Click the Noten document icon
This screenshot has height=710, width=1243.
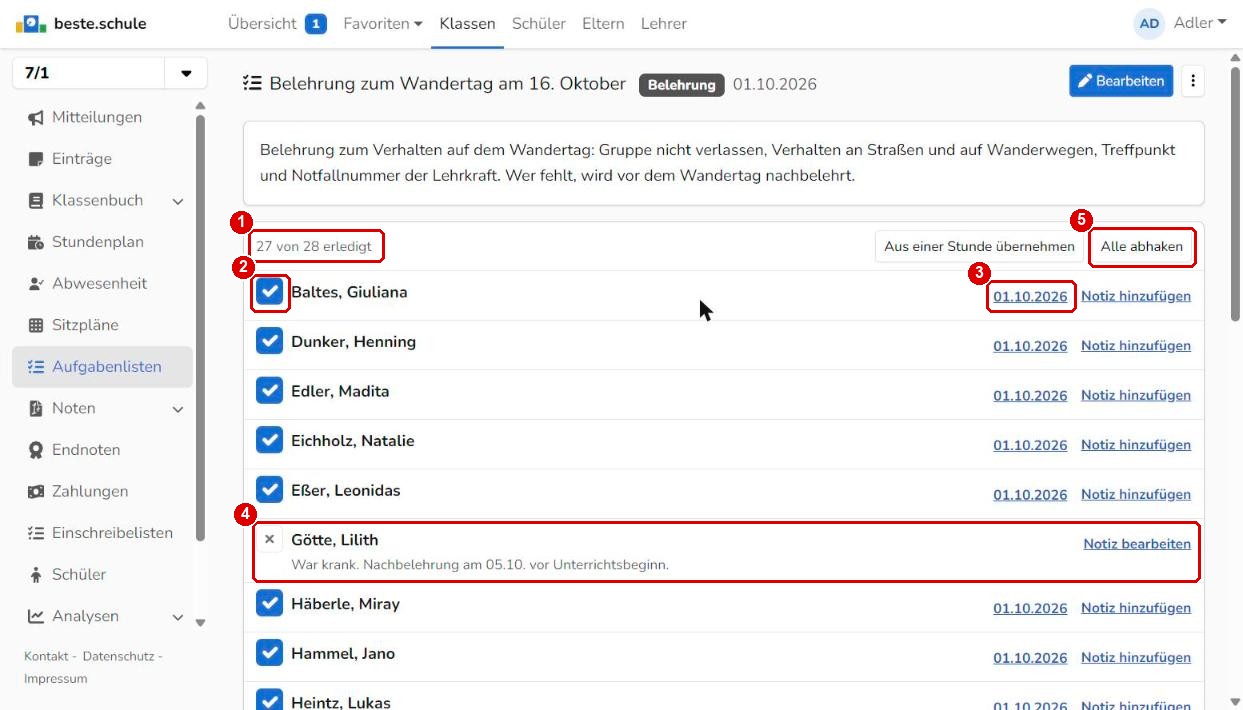pos(36,408)
